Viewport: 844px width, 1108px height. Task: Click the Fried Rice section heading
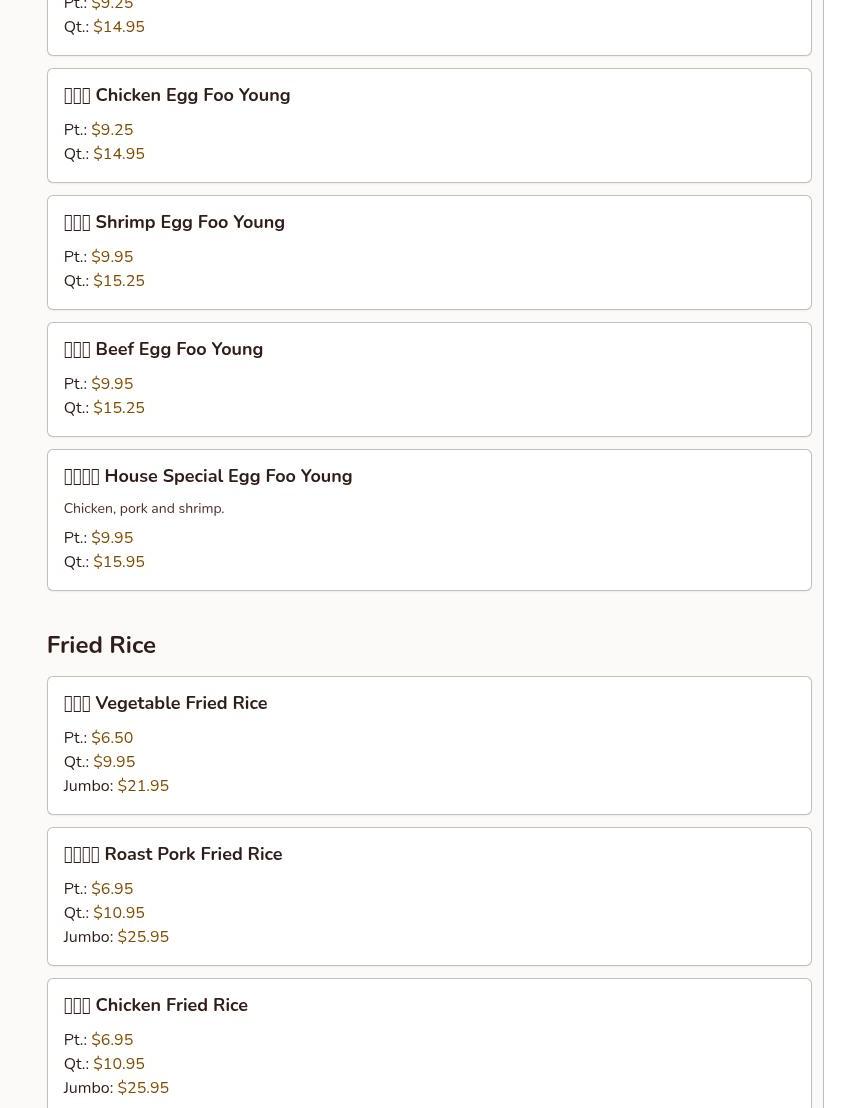point(101,645)
